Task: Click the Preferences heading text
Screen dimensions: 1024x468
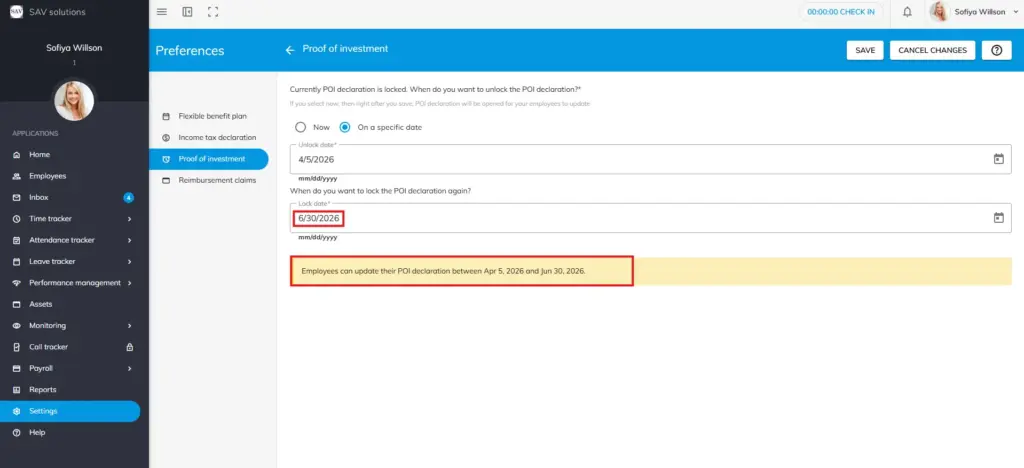Action: pyautogui.click(x=189, y=51)
